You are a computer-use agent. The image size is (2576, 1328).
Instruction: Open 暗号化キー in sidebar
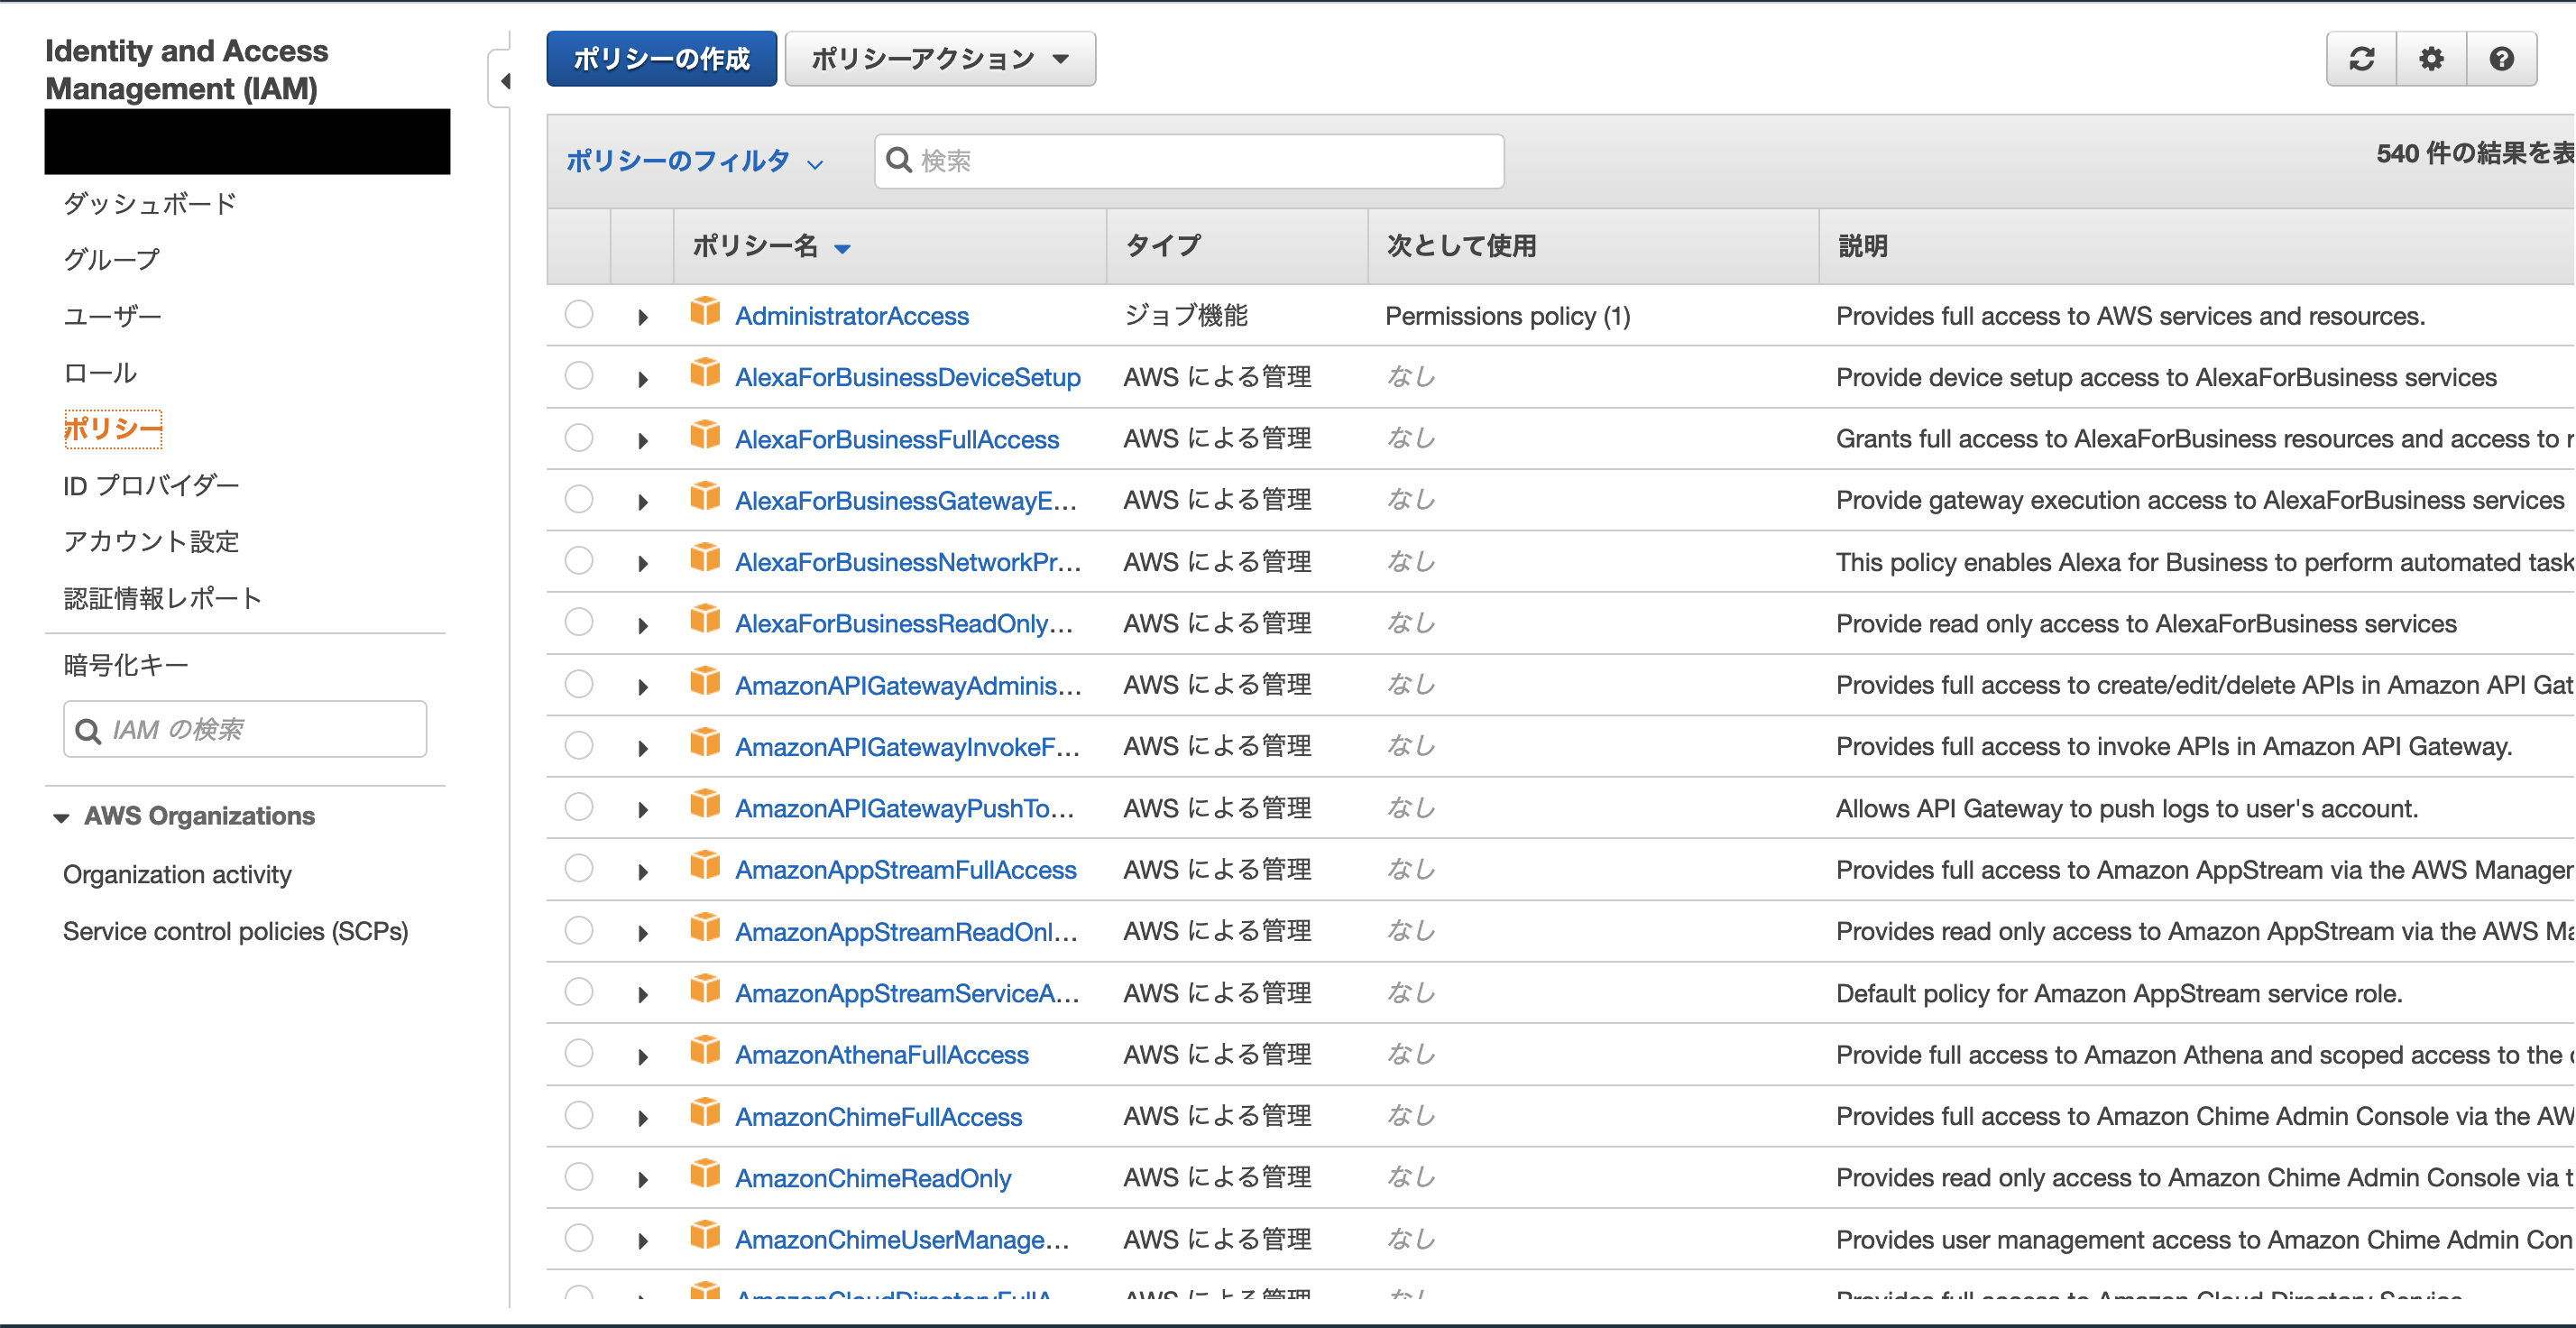coord(126,666)
